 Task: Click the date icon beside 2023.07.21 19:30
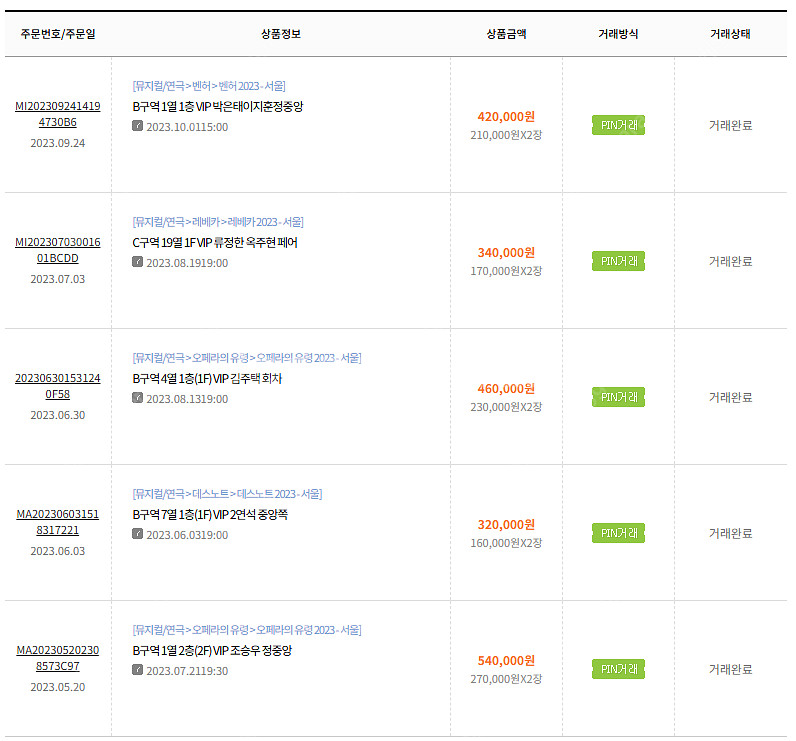(137, 669)
